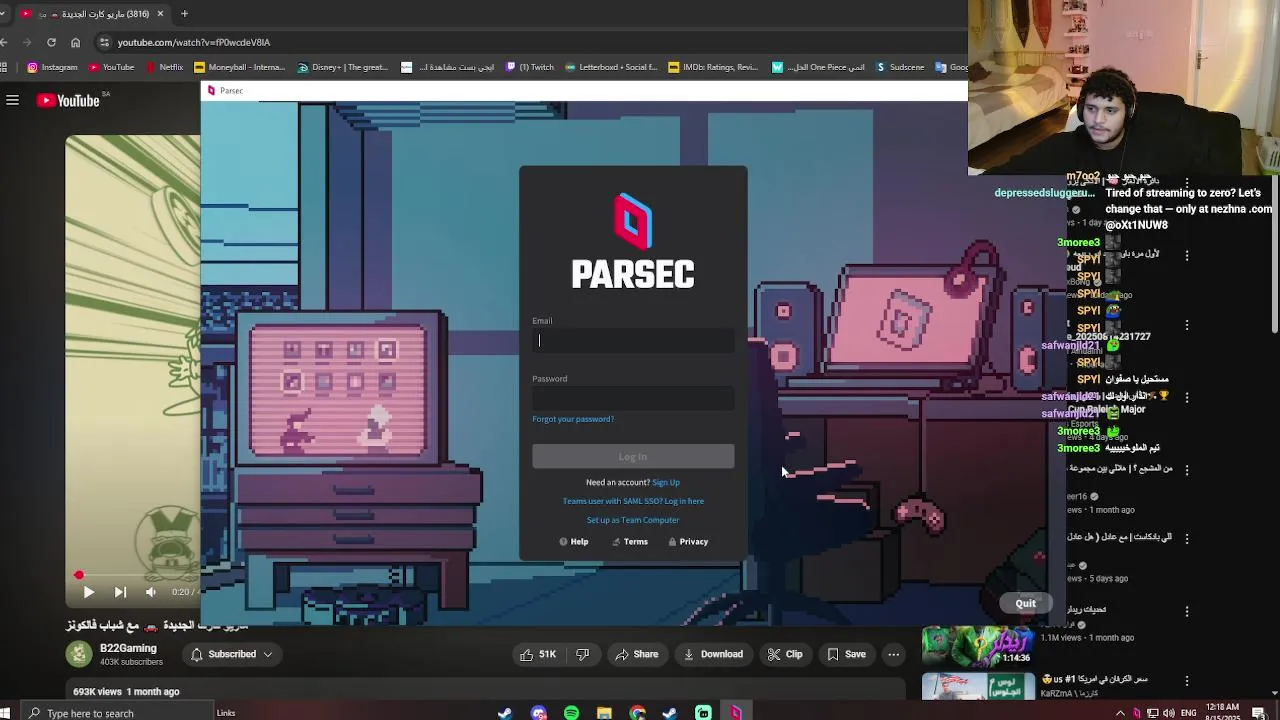This screenshot has width=1280, height=720.
Task: Open the Windows notification center
Action: [x=1259, y=713]
